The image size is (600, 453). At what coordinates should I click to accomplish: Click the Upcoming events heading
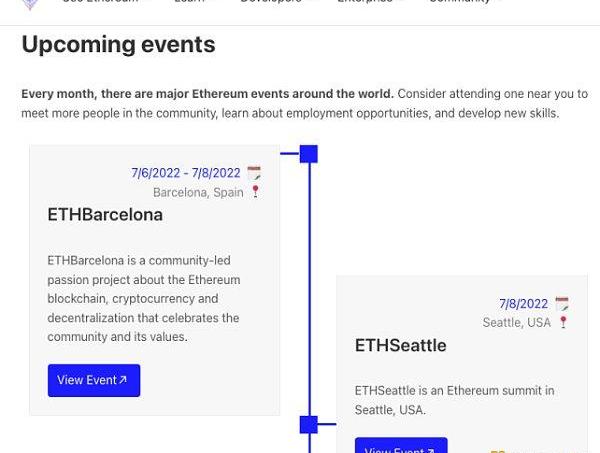click(x=118, y=45)
